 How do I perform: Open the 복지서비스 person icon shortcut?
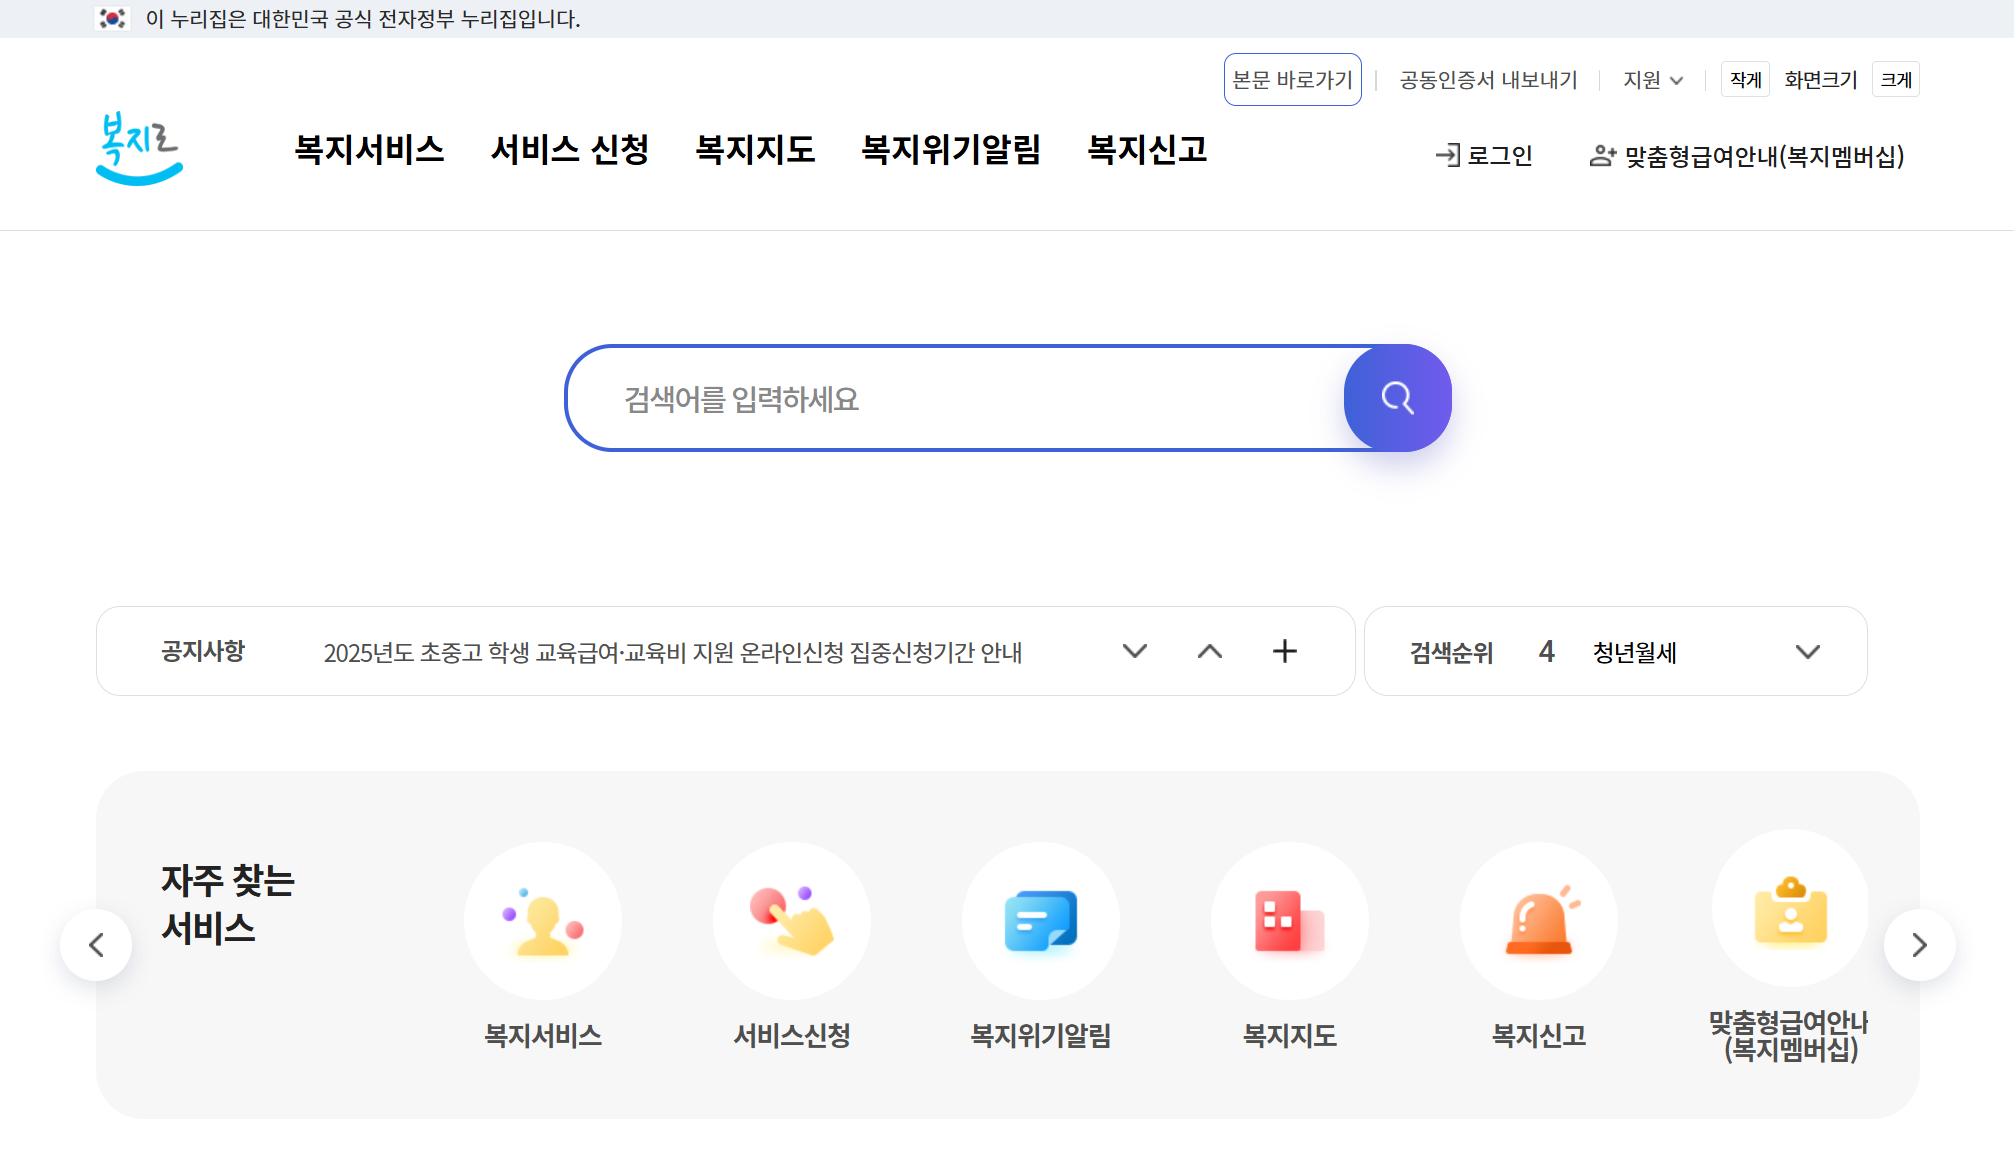pyautogui.click(x=543, y=921)
